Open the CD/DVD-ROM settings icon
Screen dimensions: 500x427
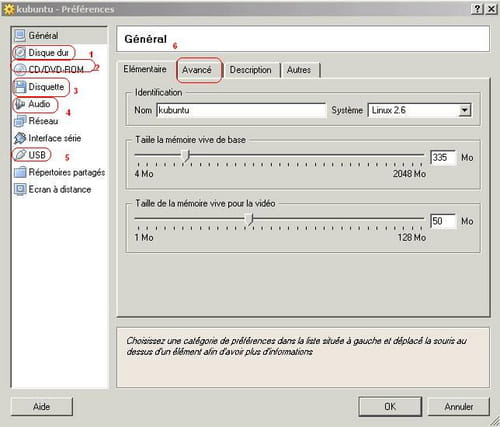[20, 70]
